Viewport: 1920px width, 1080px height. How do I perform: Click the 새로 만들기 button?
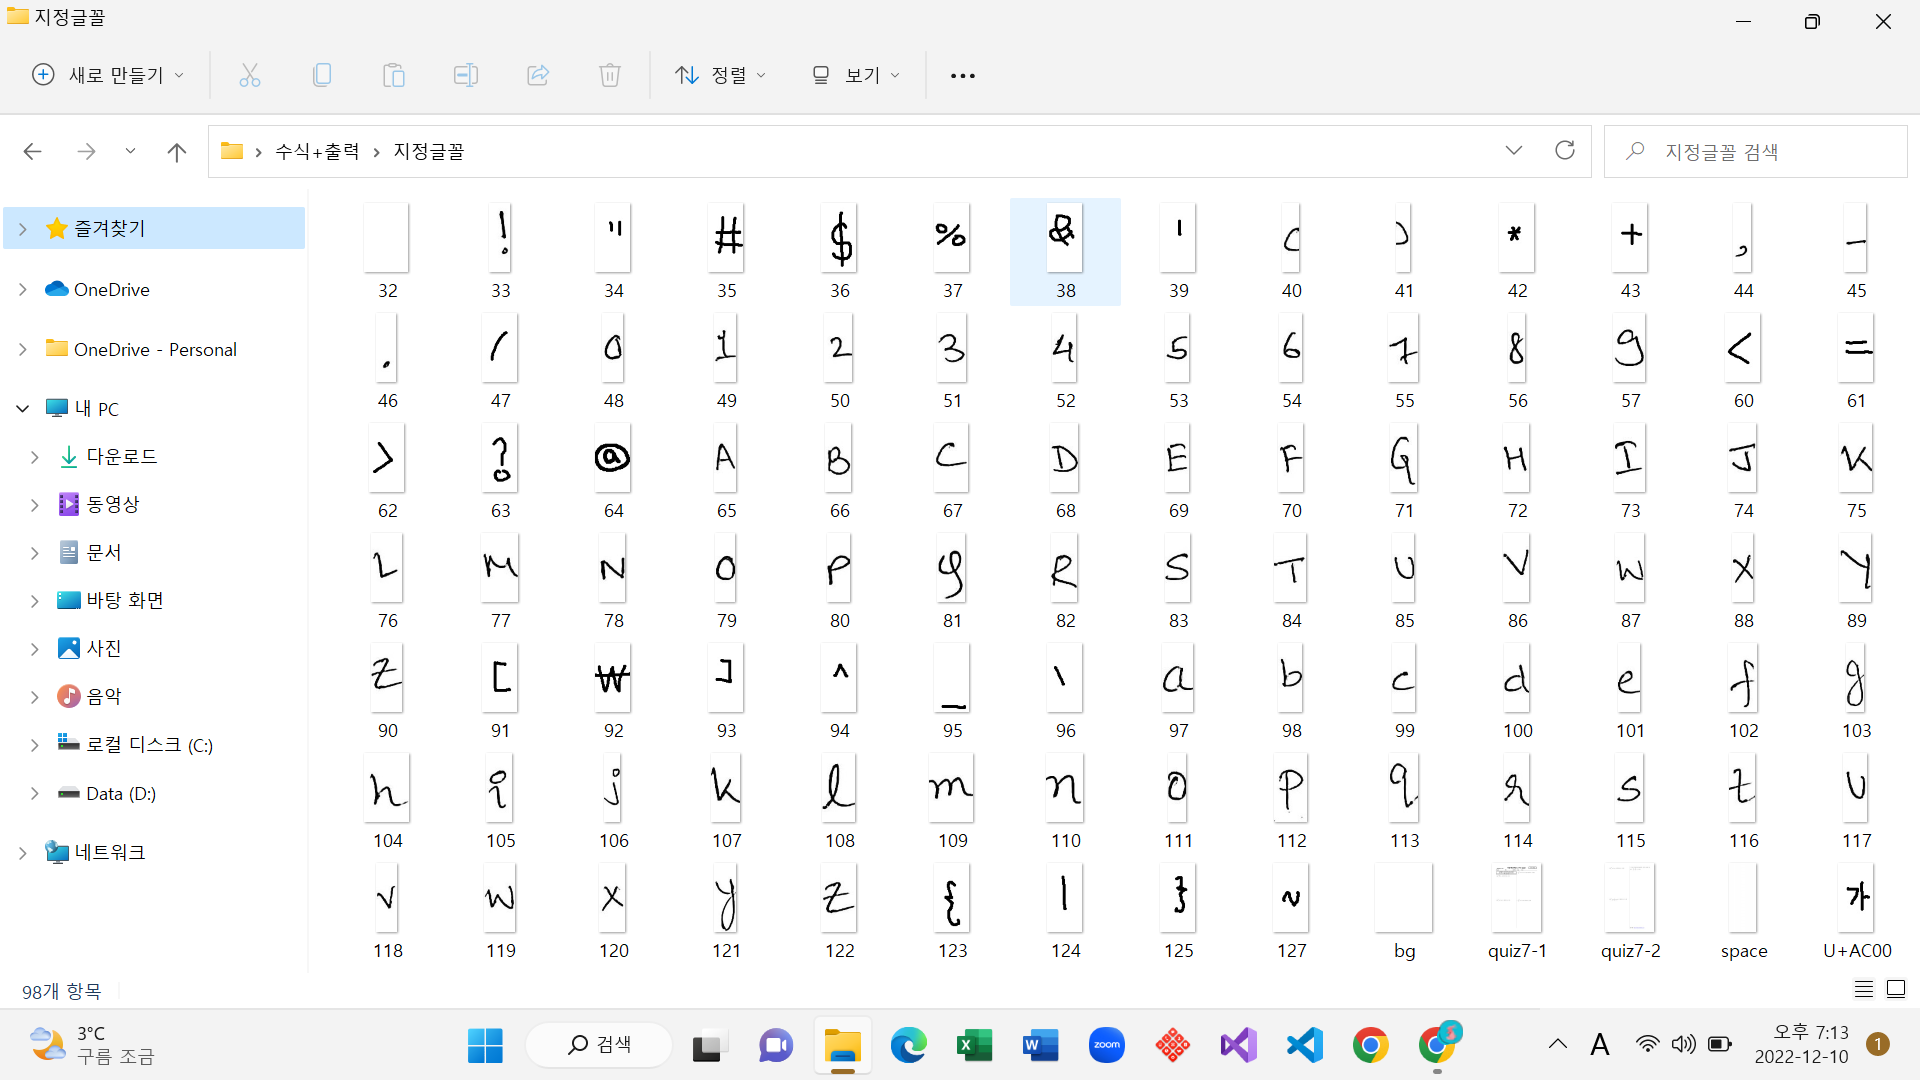[109, 75]
